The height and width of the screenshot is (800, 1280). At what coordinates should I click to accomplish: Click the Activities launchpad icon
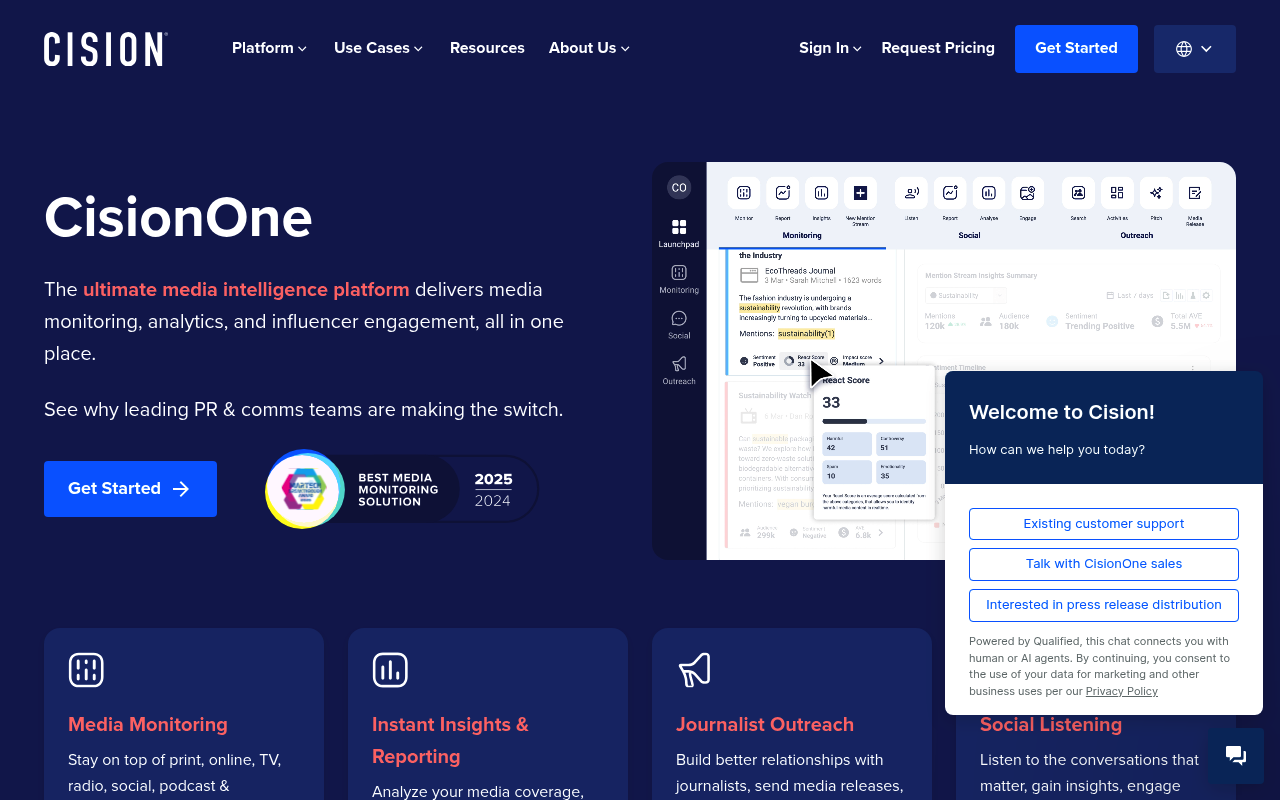point(1117,193)
